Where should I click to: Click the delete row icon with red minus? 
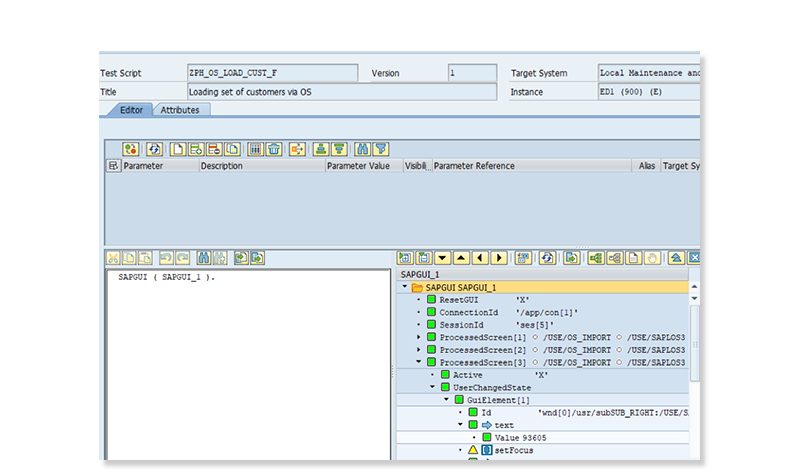(214, 149)
